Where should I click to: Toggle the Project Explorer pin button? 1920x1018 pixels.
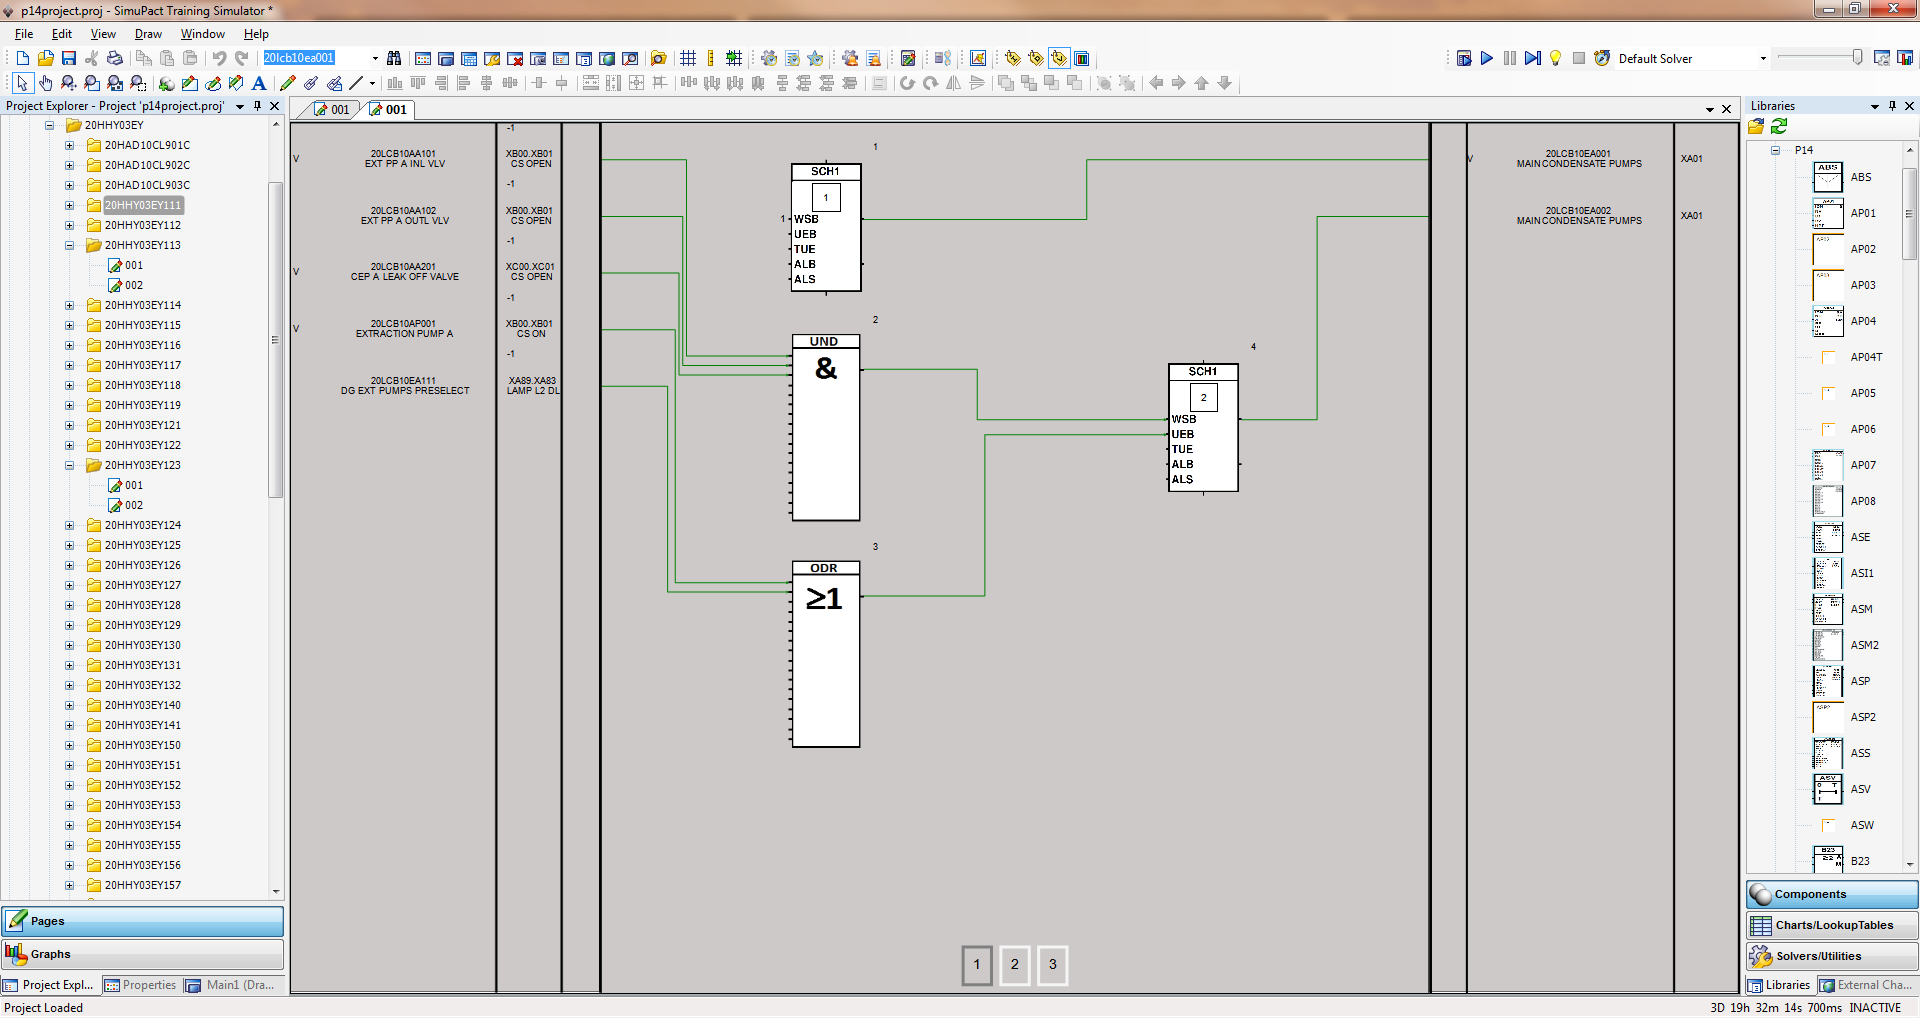[x=257, y=106]
